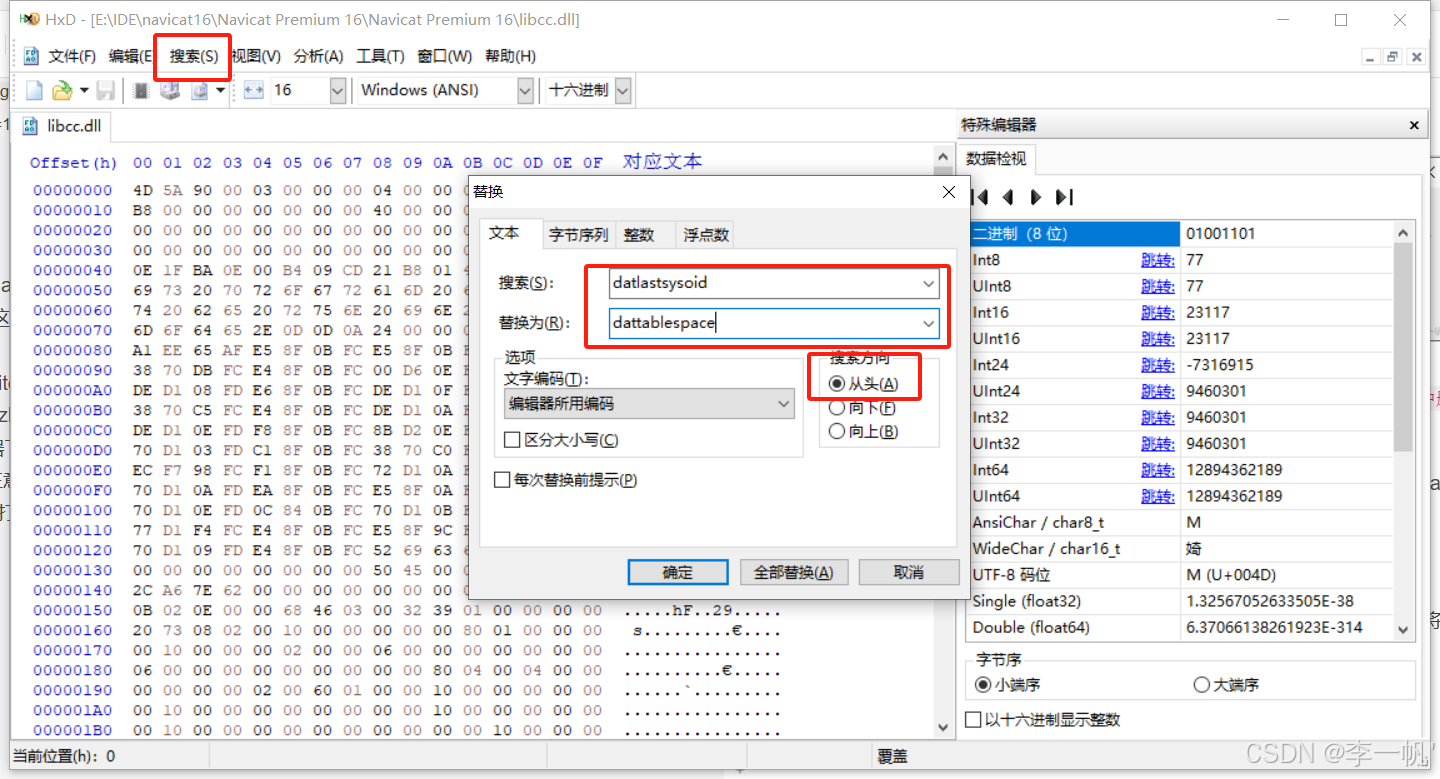Click offset 00000160 in hex view
Viewport: 1440px width, 779px height.
click(73, 631)
